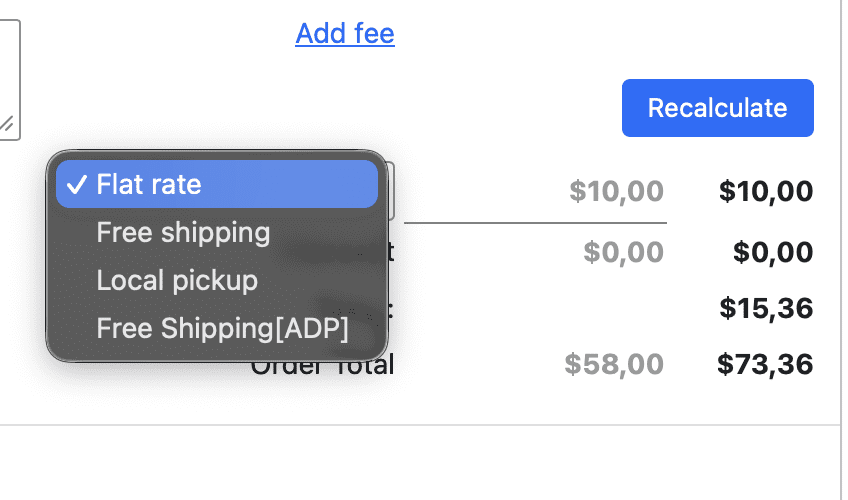This screenshot has height=500, width=848.
Task: Click the "Add fee" link
Action: (345, 34)
